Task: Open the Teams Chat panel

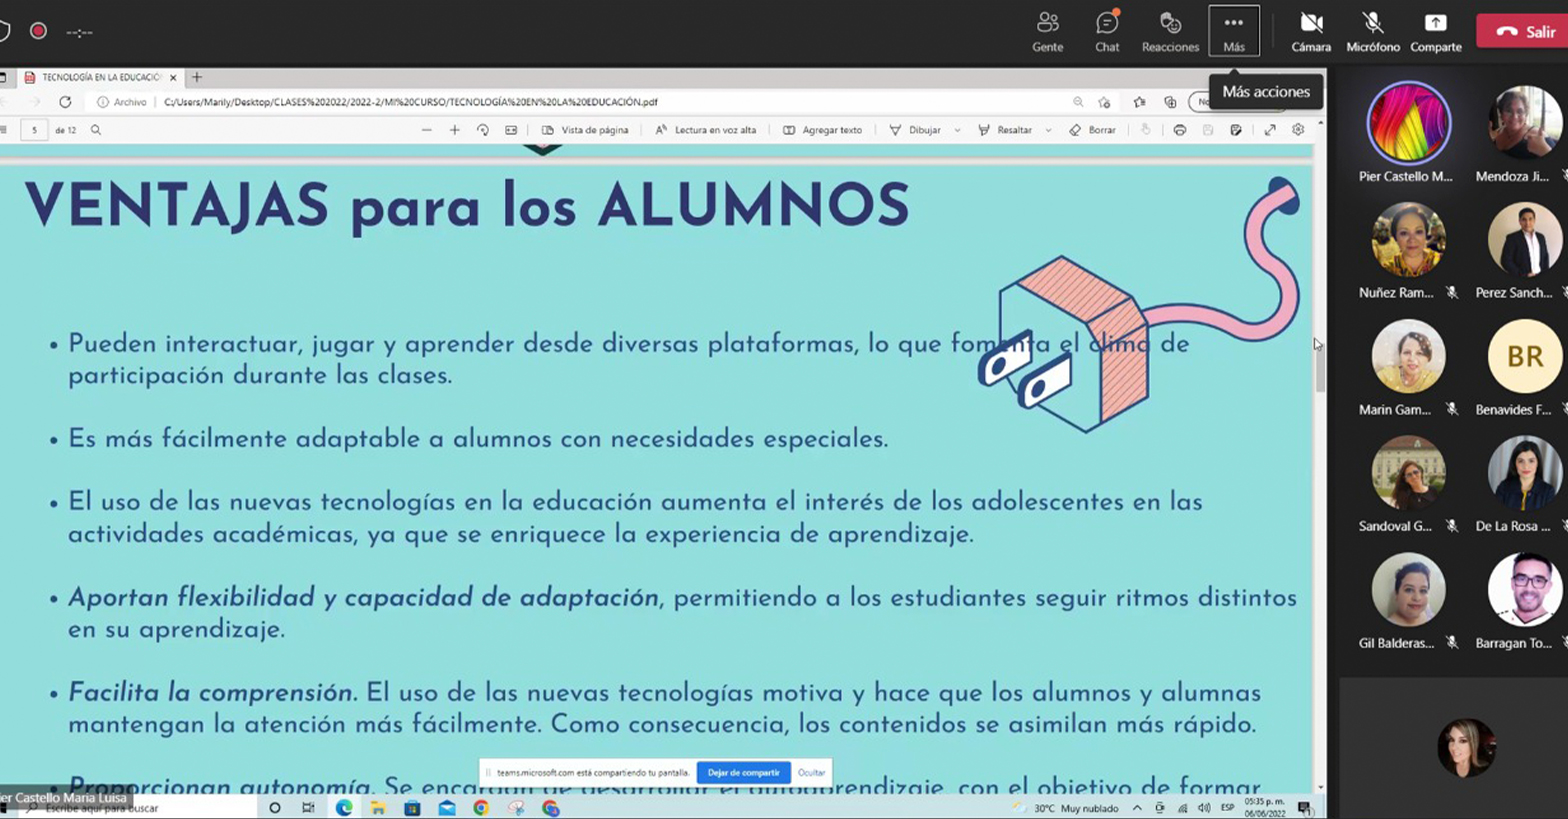Action: coord(1107,31)
